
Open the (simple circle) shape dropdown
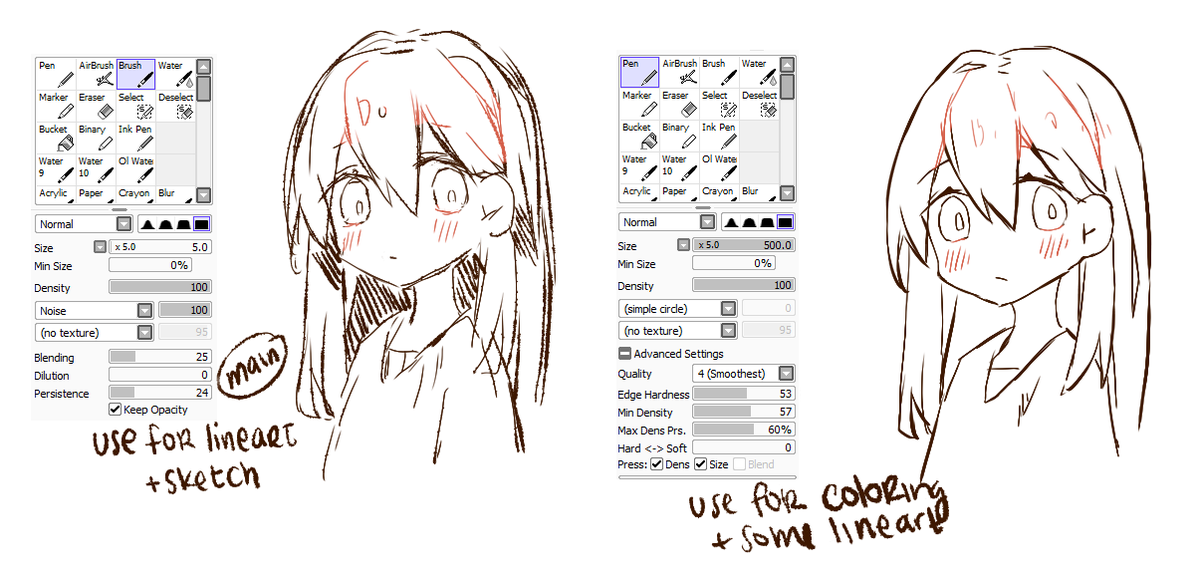(x=678, y=309)
